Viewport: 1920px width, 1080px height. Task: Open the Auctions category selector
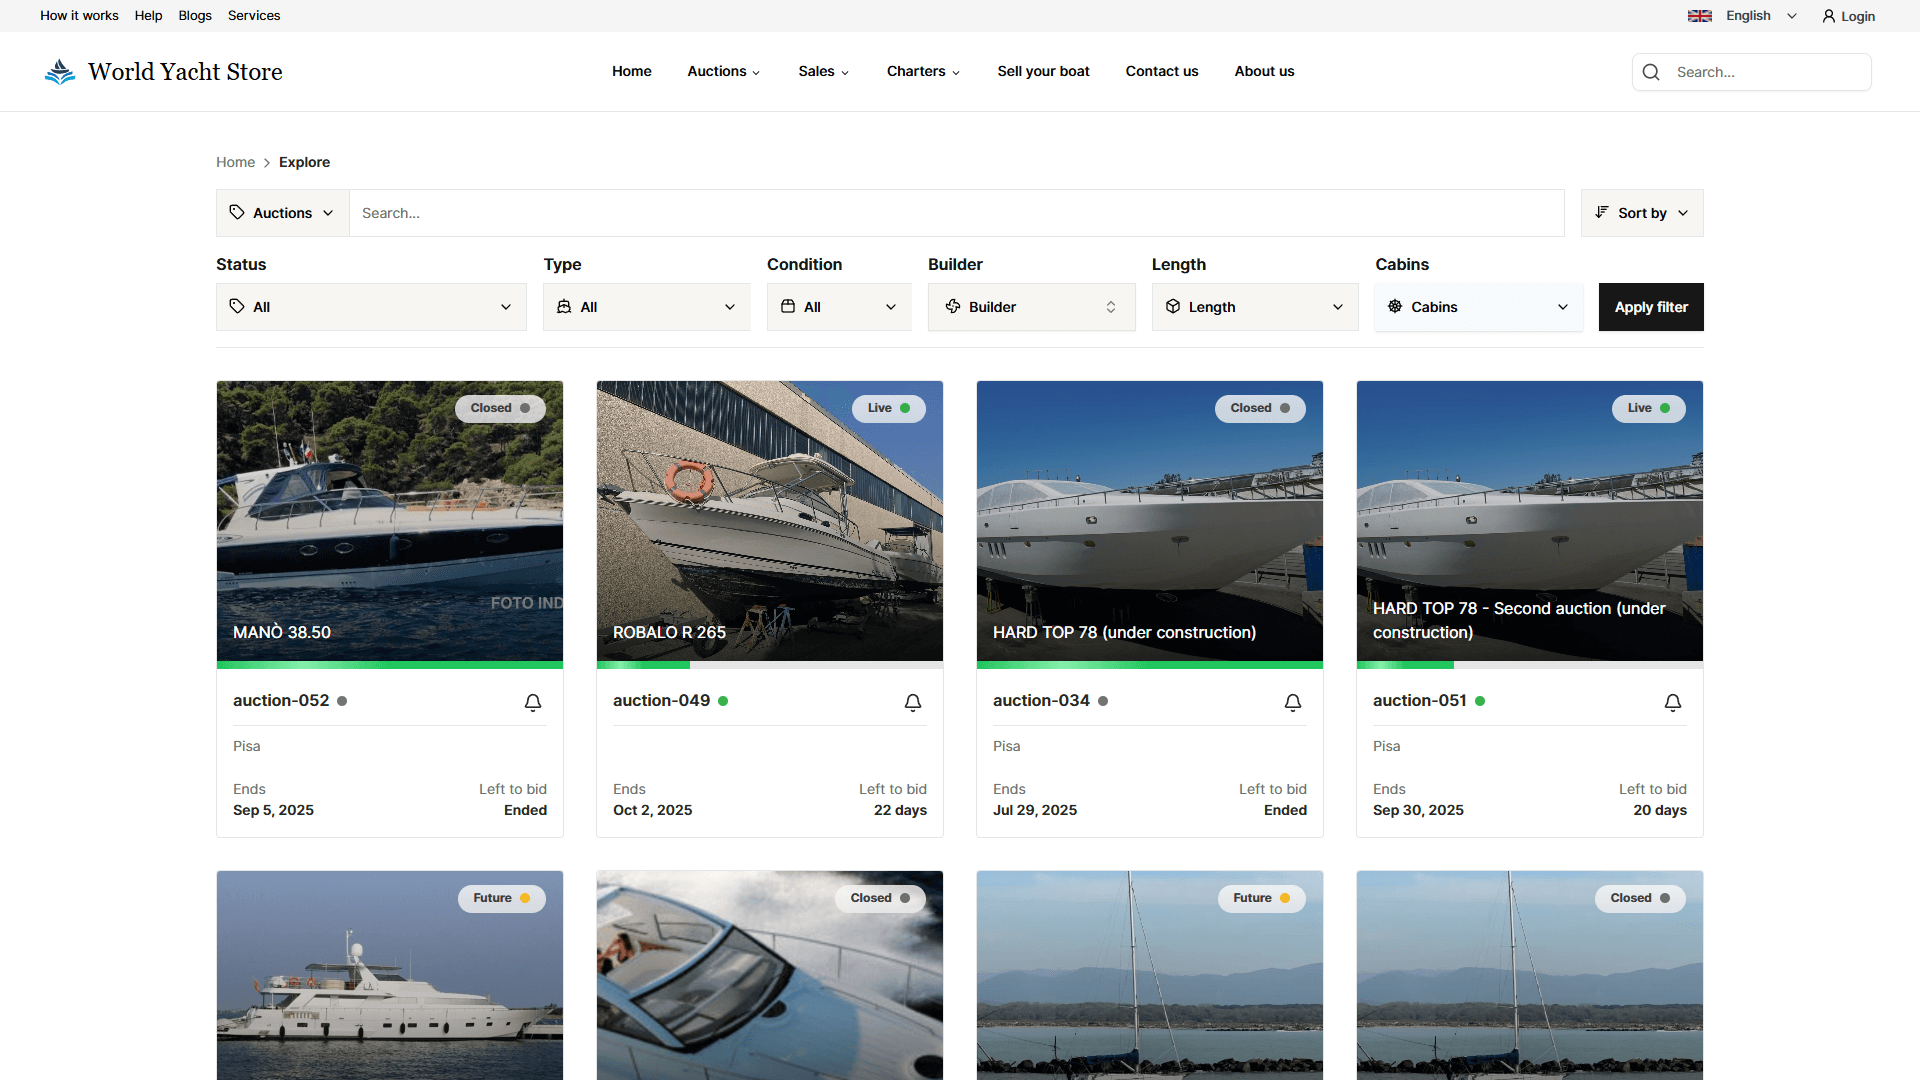[x=283, y=213]
